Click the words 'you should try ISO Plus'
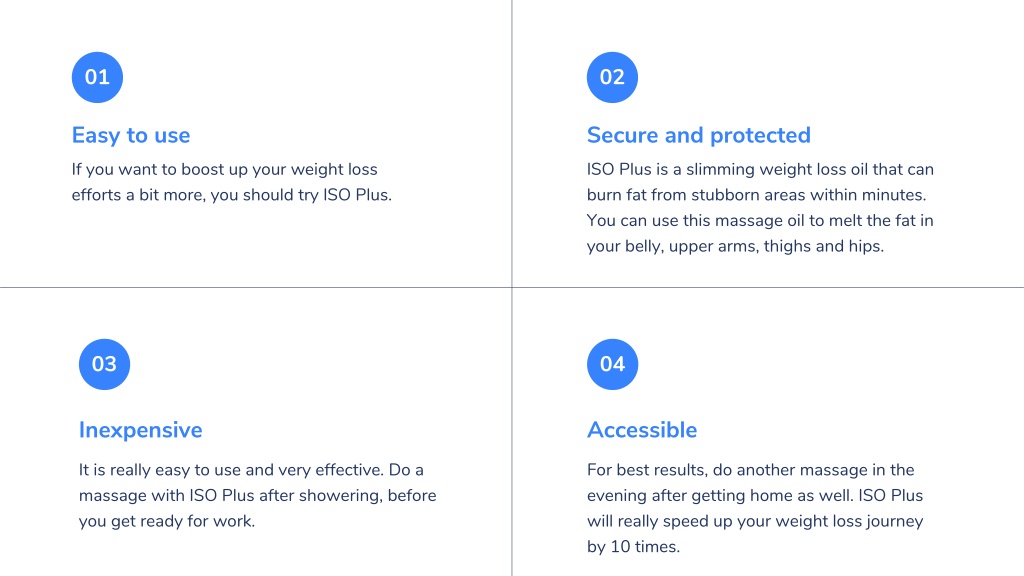Screen dimensions: 1024x576 point(316,195)
